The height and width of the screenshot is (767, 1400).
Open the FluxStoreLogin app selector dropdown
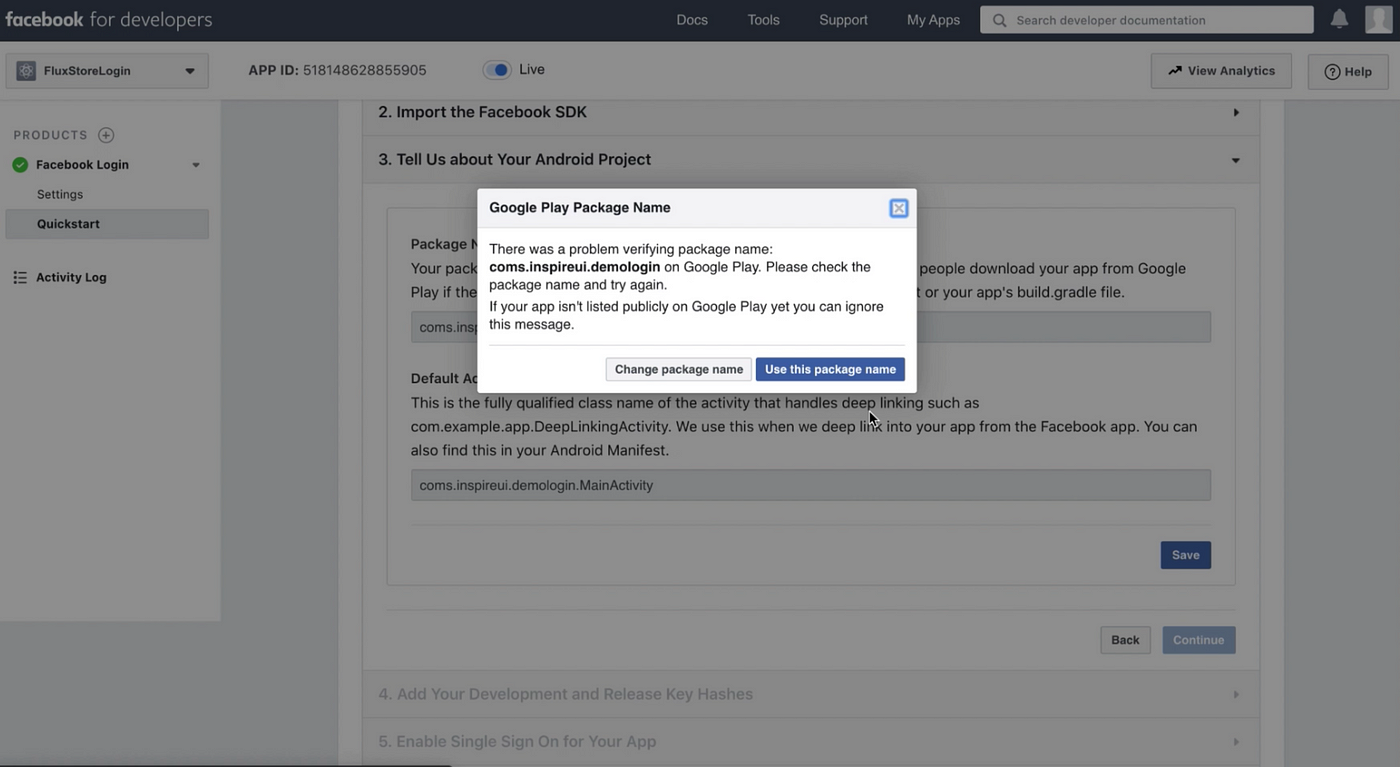(107, 71)
